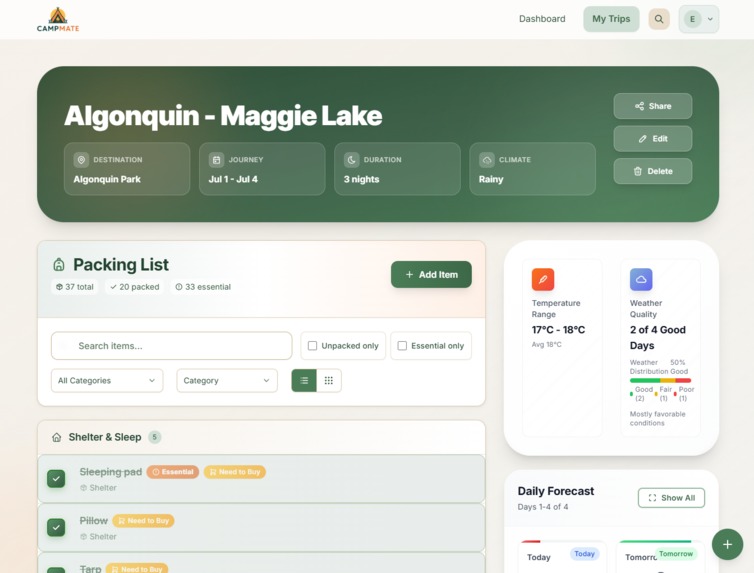Click Need to Buy tag on Tarp
This screenshot has height=573, width=754.
pos(137,569)
